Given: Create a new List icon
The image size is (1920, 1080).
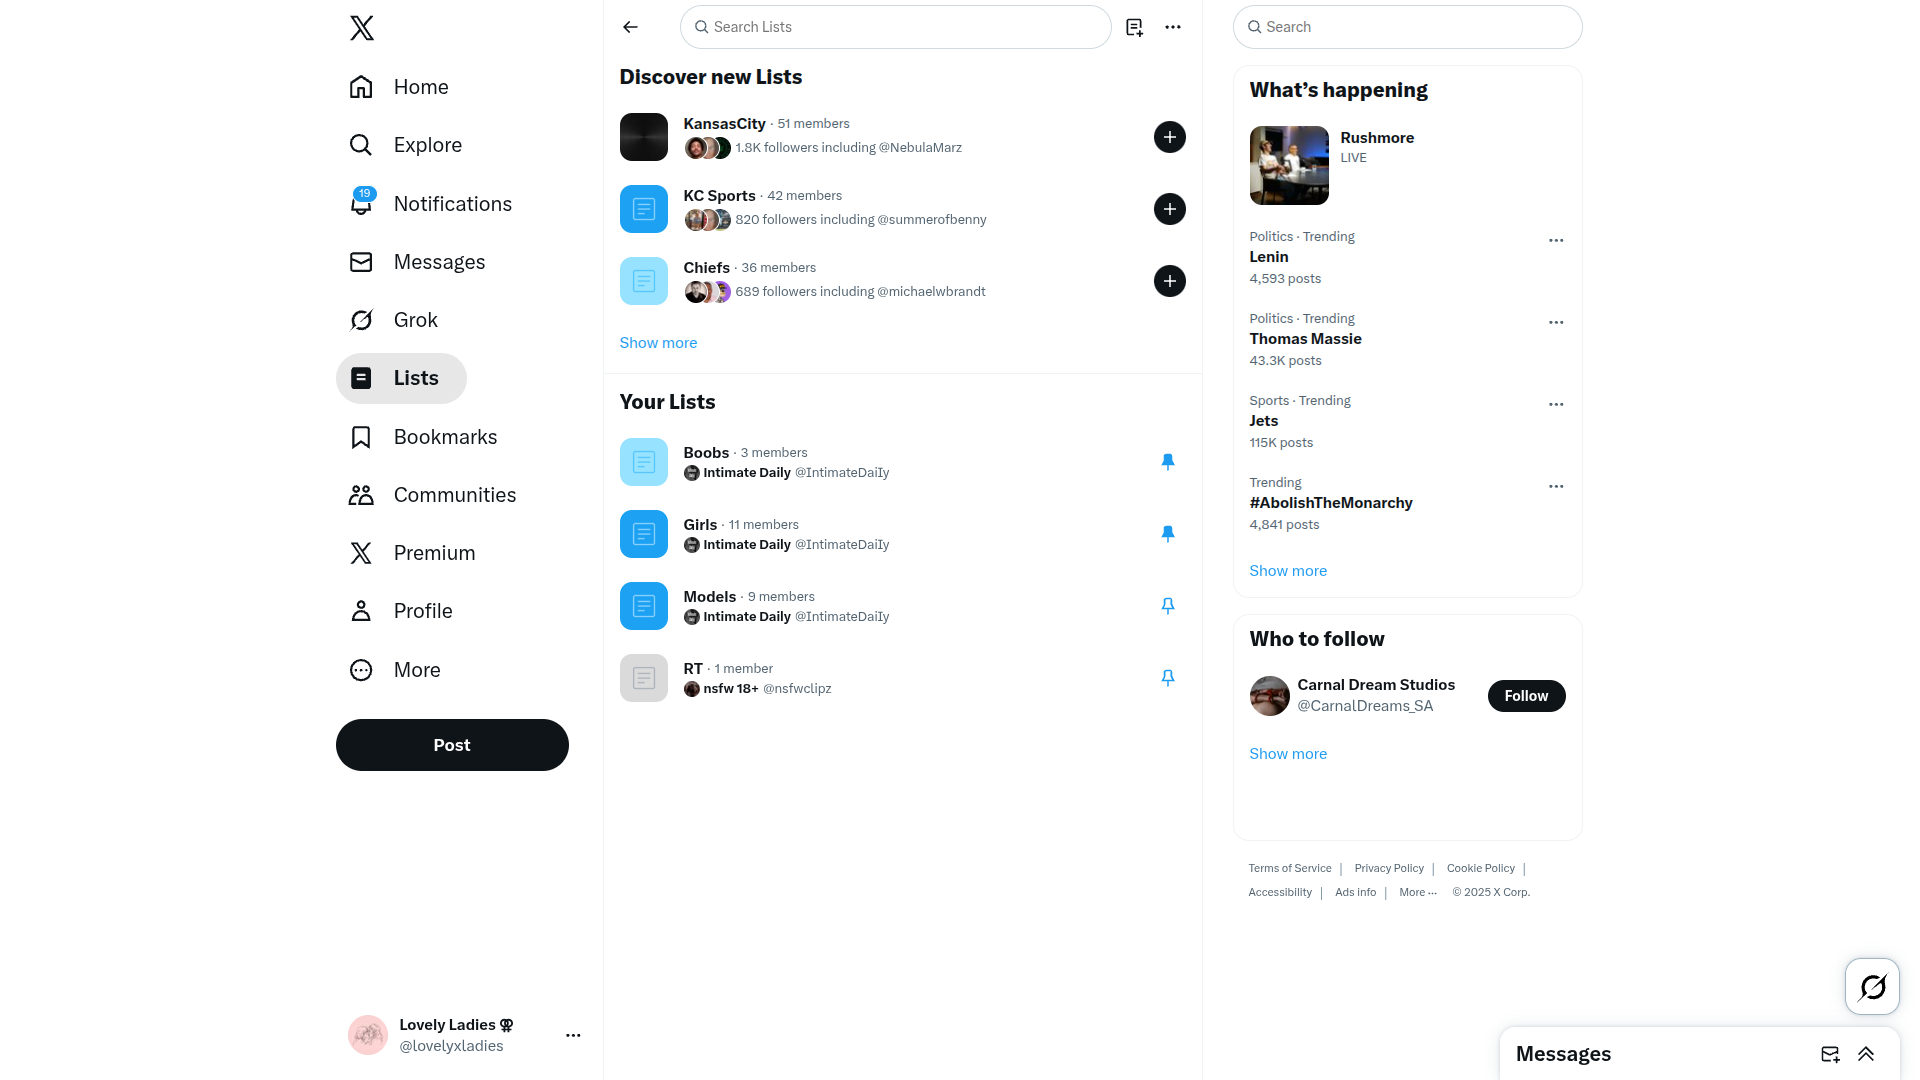Looking at the screenshot, I should [x=1134, y=27].
